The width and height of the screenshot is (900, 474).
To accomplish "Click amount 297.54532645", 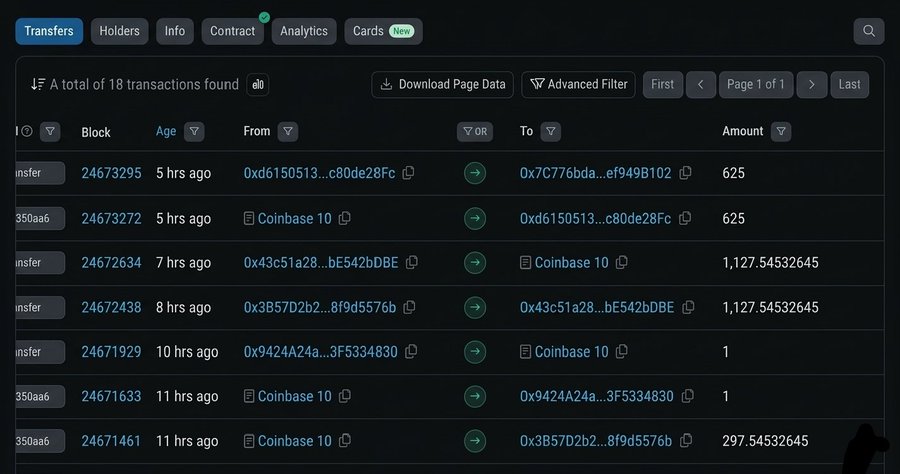I will pyautogui.click(x=765, y=441).
